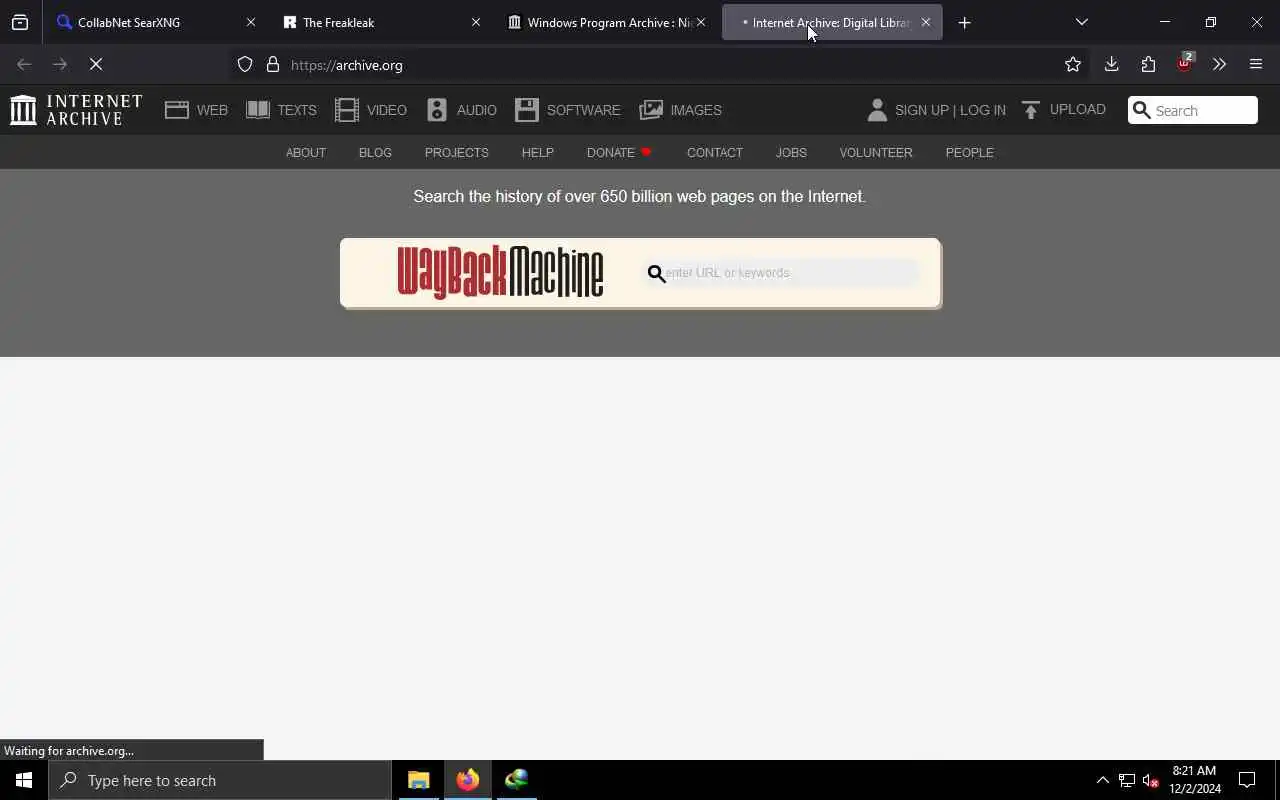
Task: Focus the archive.org Search box
Action: pos(1193,110)
